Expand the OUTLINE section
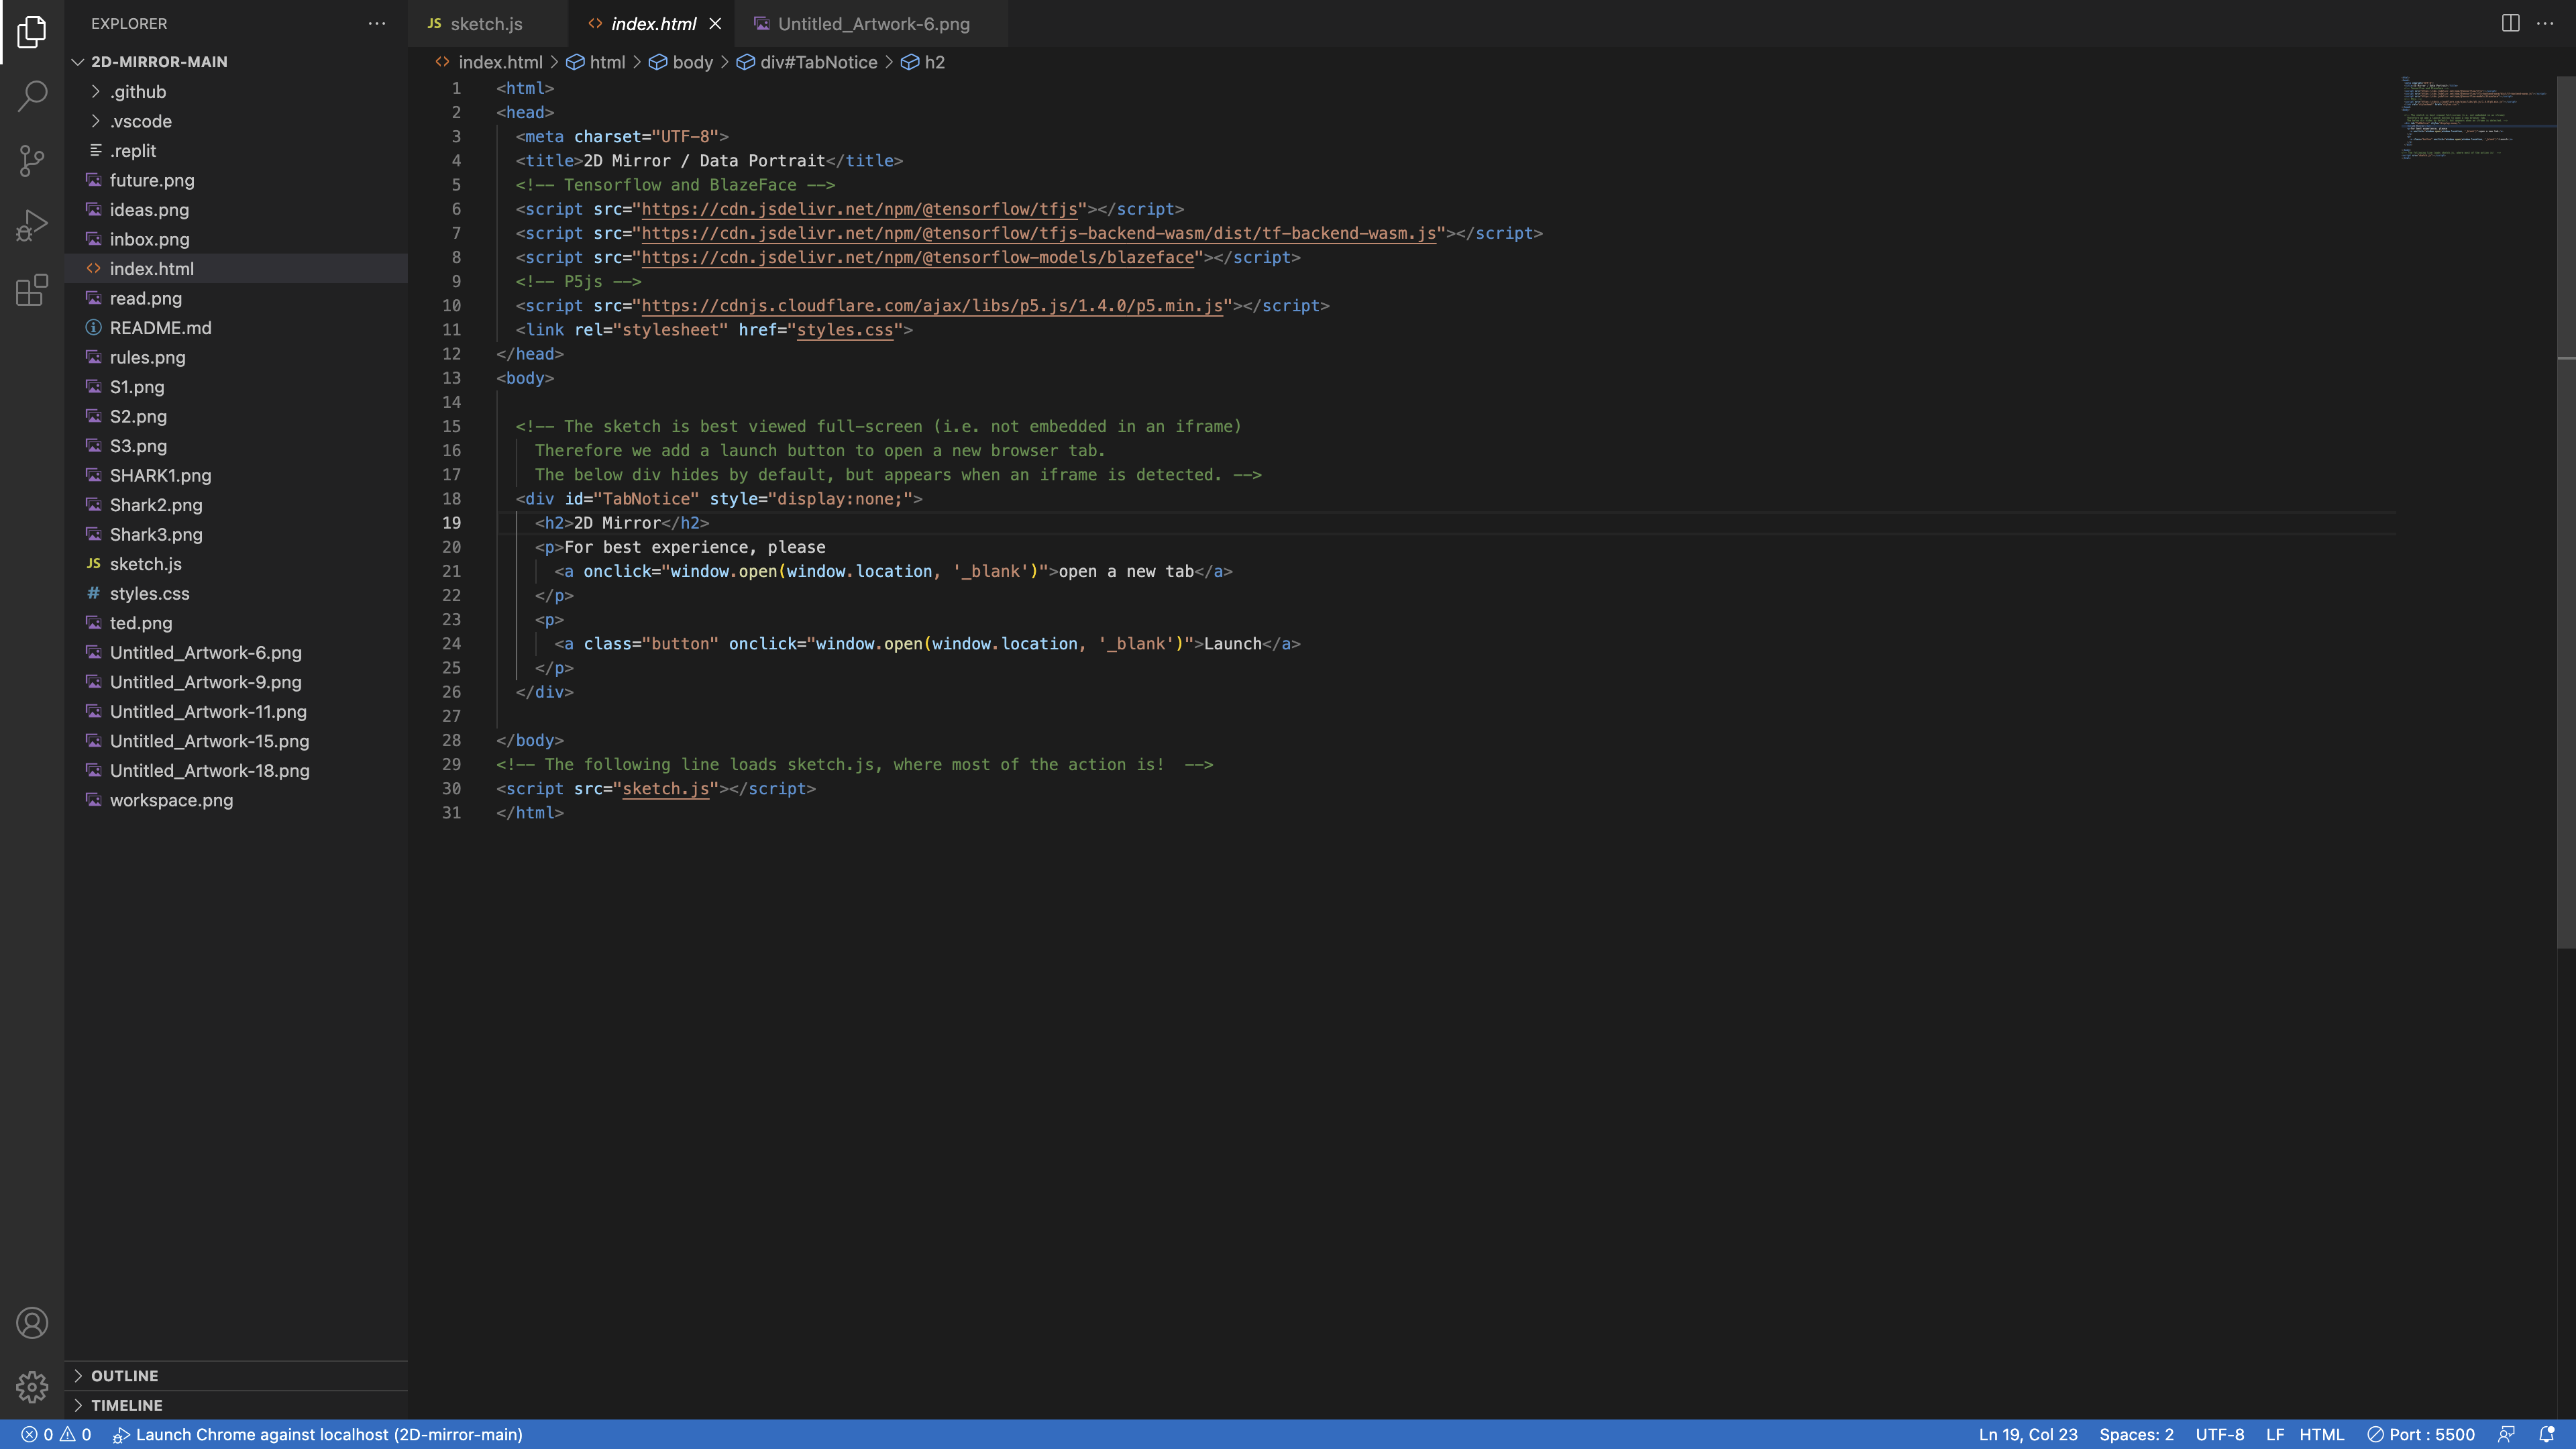 point(124,1376)
